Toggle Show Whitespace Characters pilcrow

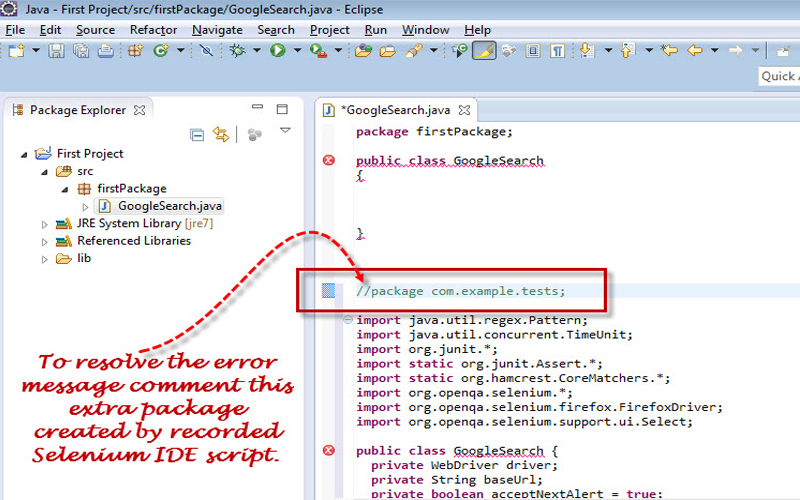tap(558, 51)
